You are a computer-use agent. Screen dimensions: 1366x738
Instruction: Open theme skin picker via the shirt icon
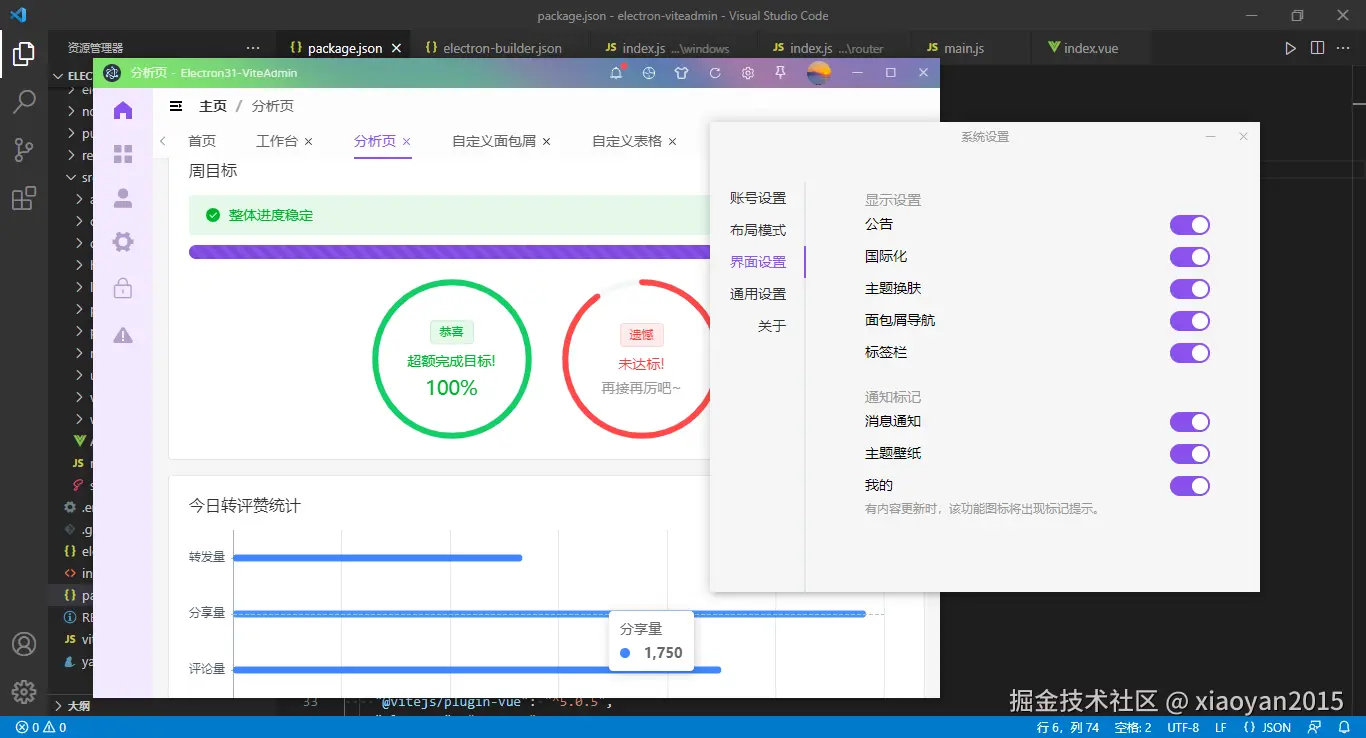(681, 72)
